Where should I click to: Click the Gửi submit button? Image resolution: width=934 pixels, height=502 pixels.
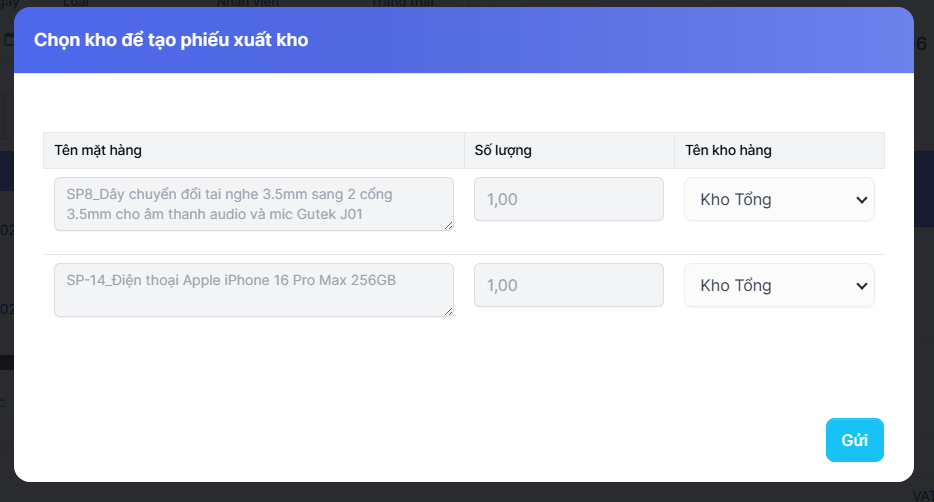point(854,440)
